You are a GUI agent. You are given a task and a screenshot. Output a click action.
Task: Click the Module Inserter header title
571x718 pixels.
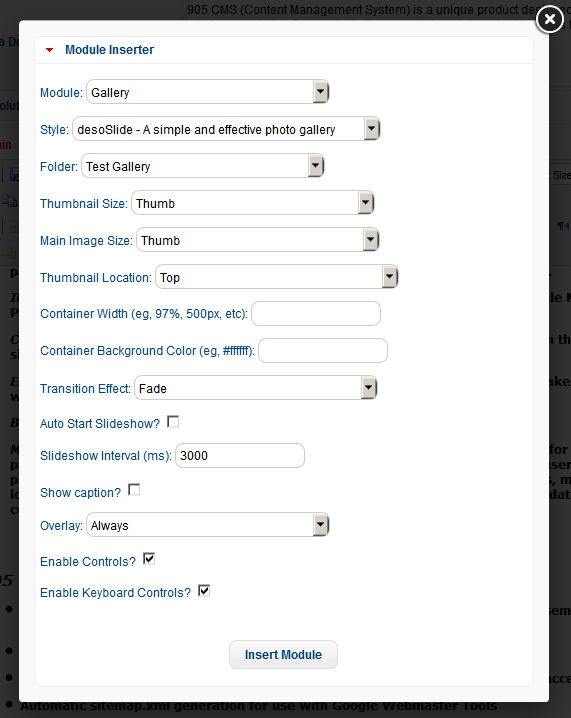pyautogui.click(x=109, y=50)
